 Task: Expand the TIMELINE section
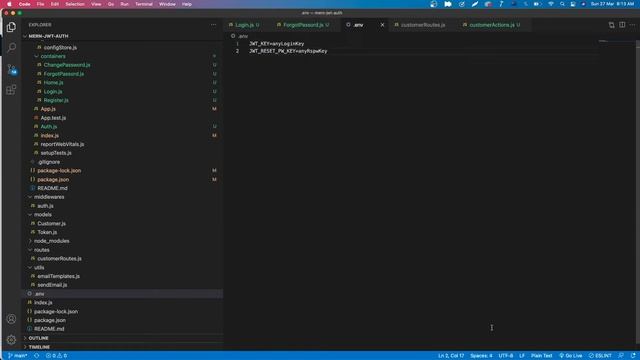coord(39,347)
